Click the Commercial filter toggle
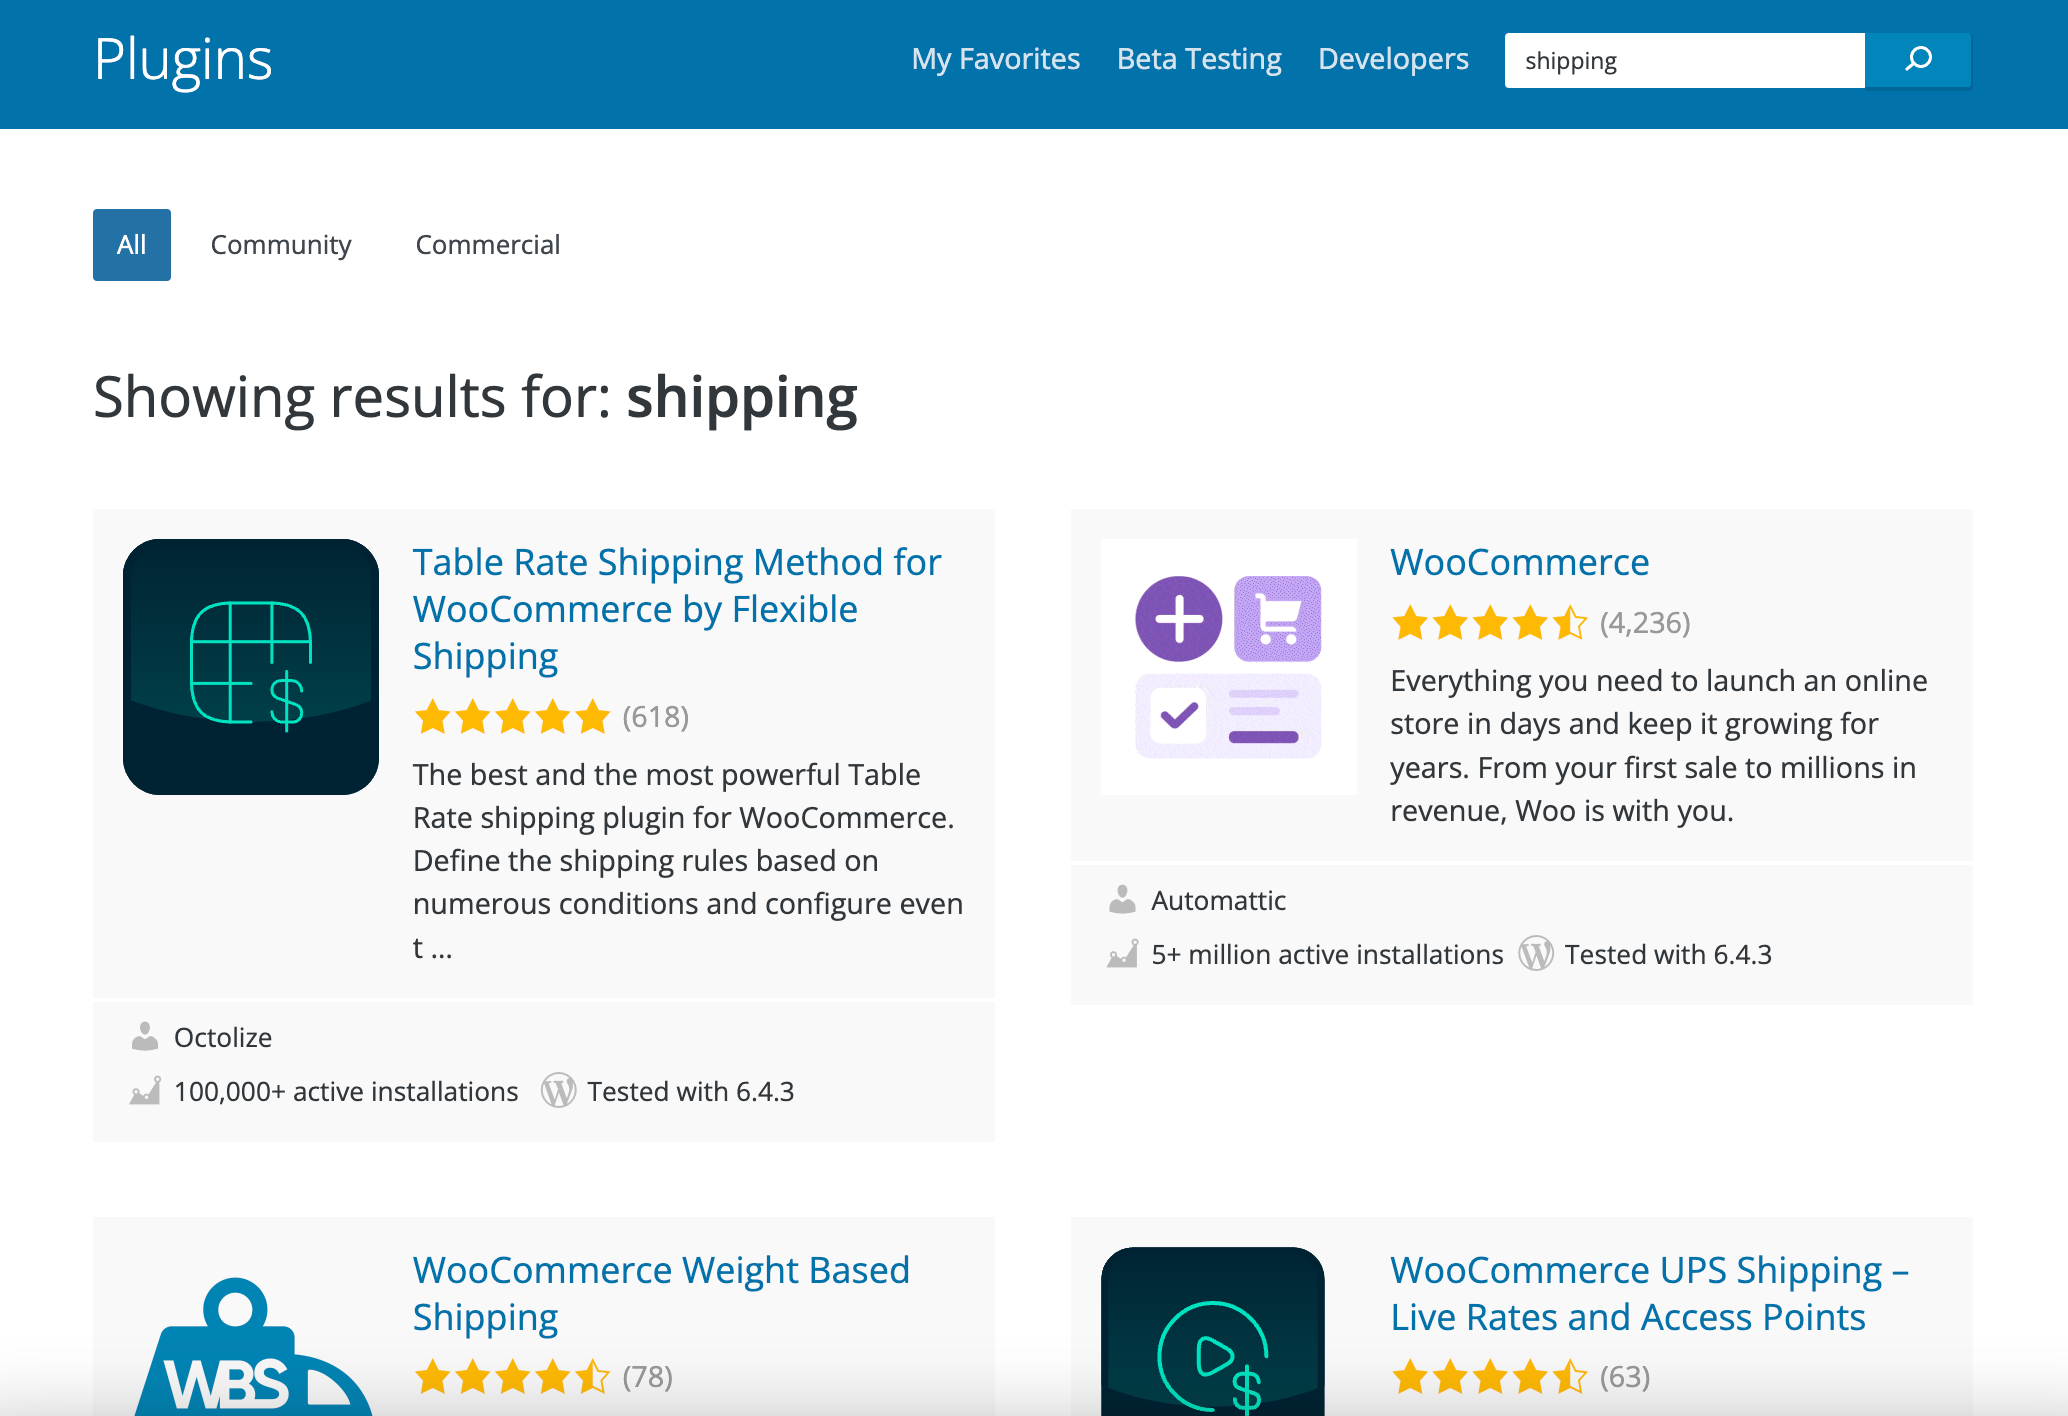 (487, 244)
